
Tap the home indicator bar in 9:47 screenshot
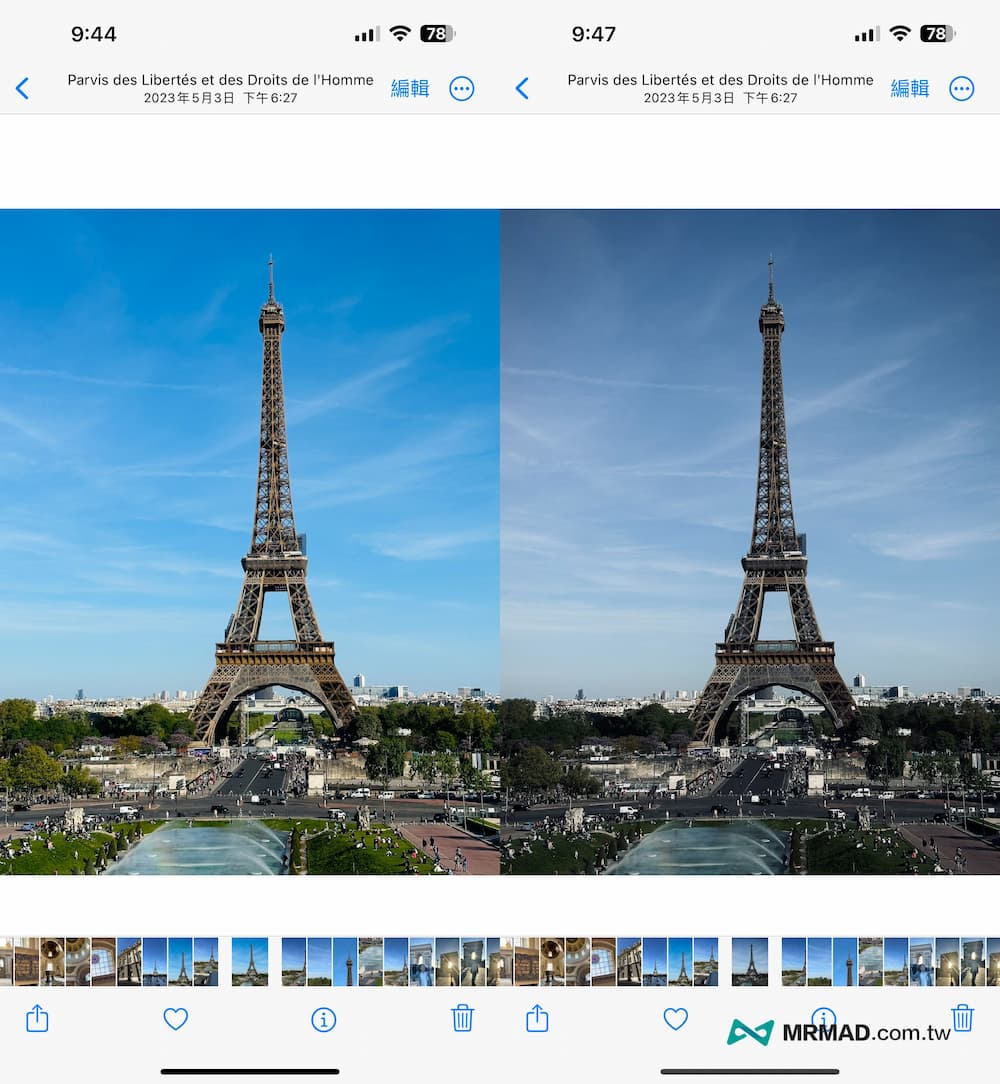[750, 1072]
